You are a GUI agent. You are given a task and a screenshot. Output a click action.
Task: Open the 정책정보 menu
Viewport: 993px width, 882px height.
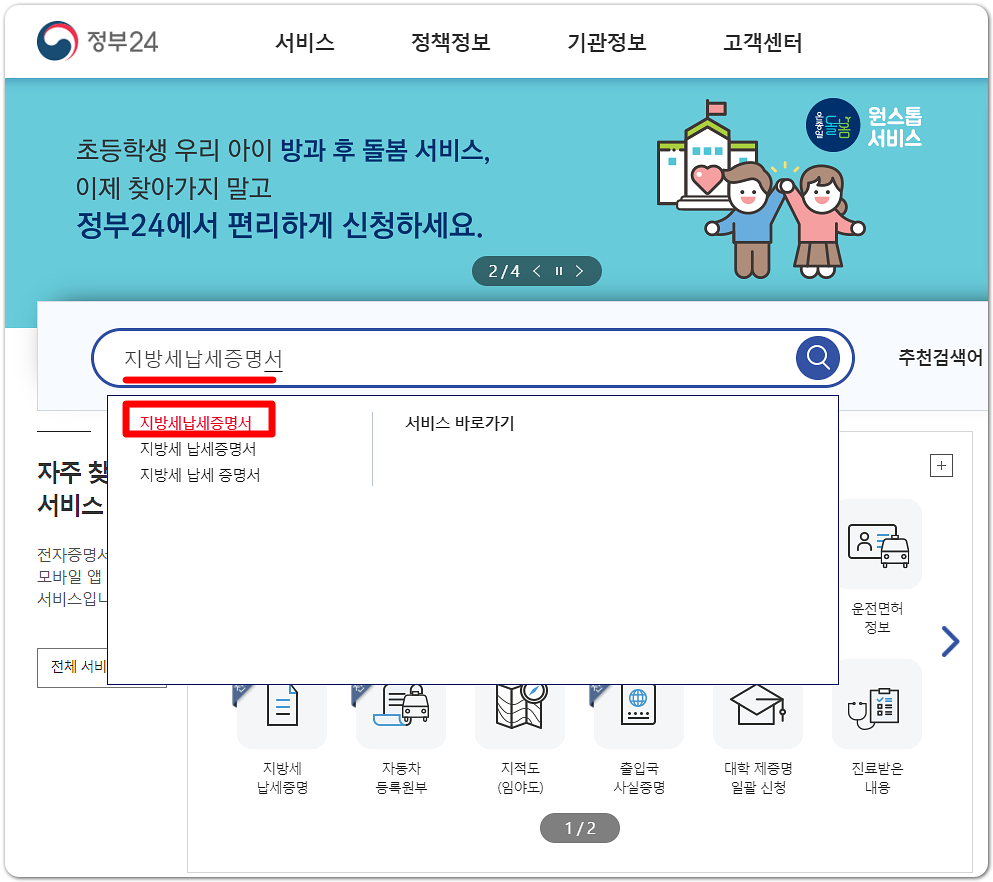[450, 42]
